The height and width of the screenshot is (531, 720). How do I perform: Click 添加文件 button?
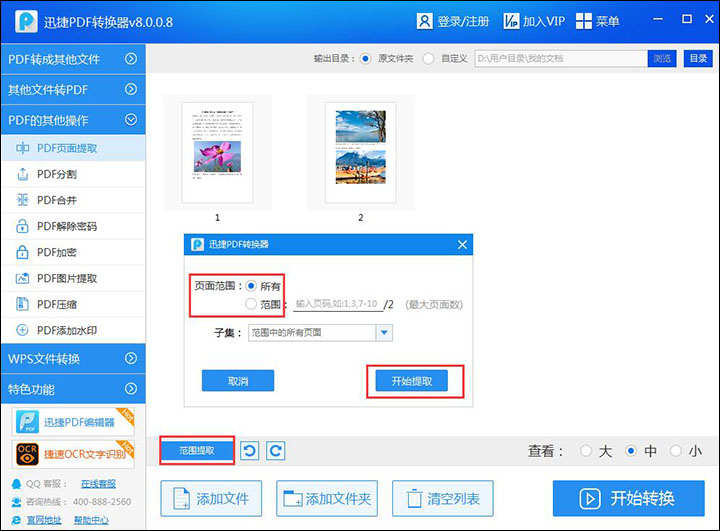coord(211,498)
